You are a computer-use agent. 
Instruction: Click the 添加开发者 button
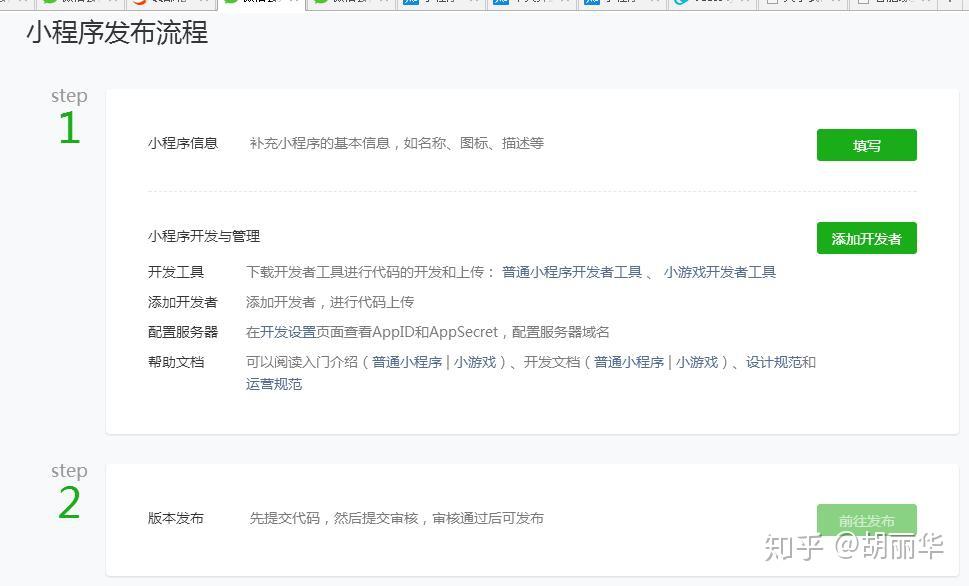point(865,238)
